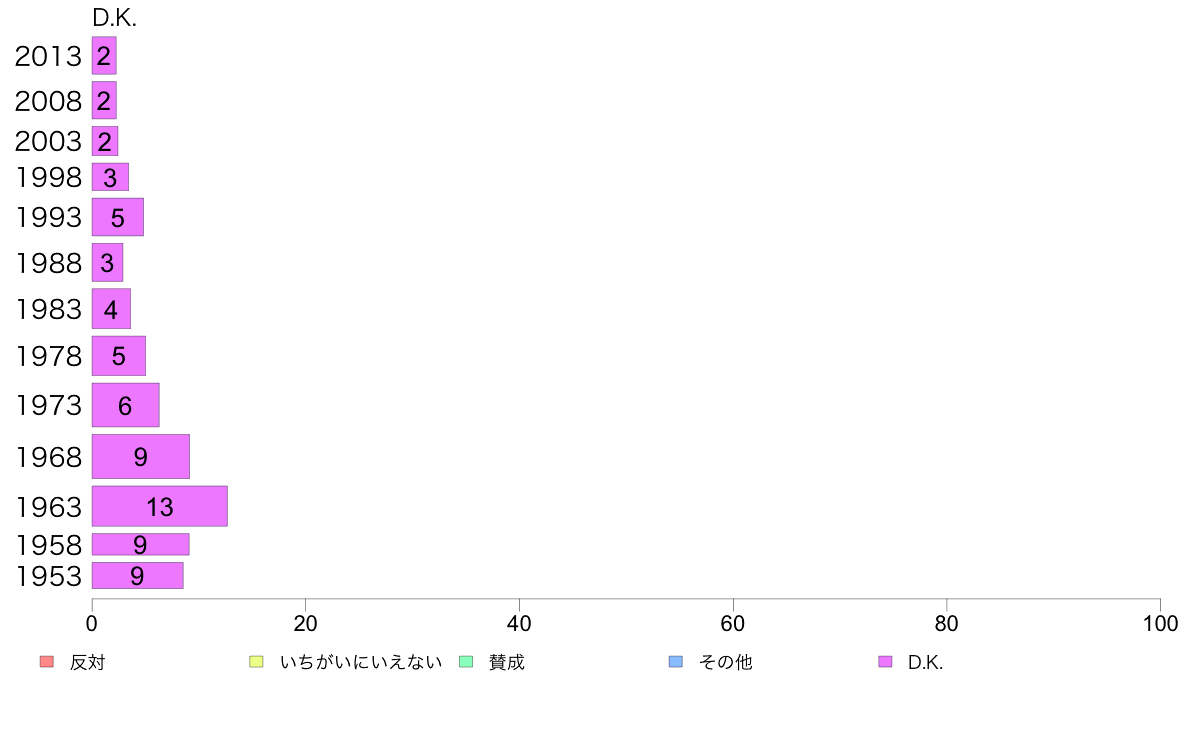Click the magenta D.K. legend swatch
This screenshot has width=1188, height=736.
[x=885, y=662]
